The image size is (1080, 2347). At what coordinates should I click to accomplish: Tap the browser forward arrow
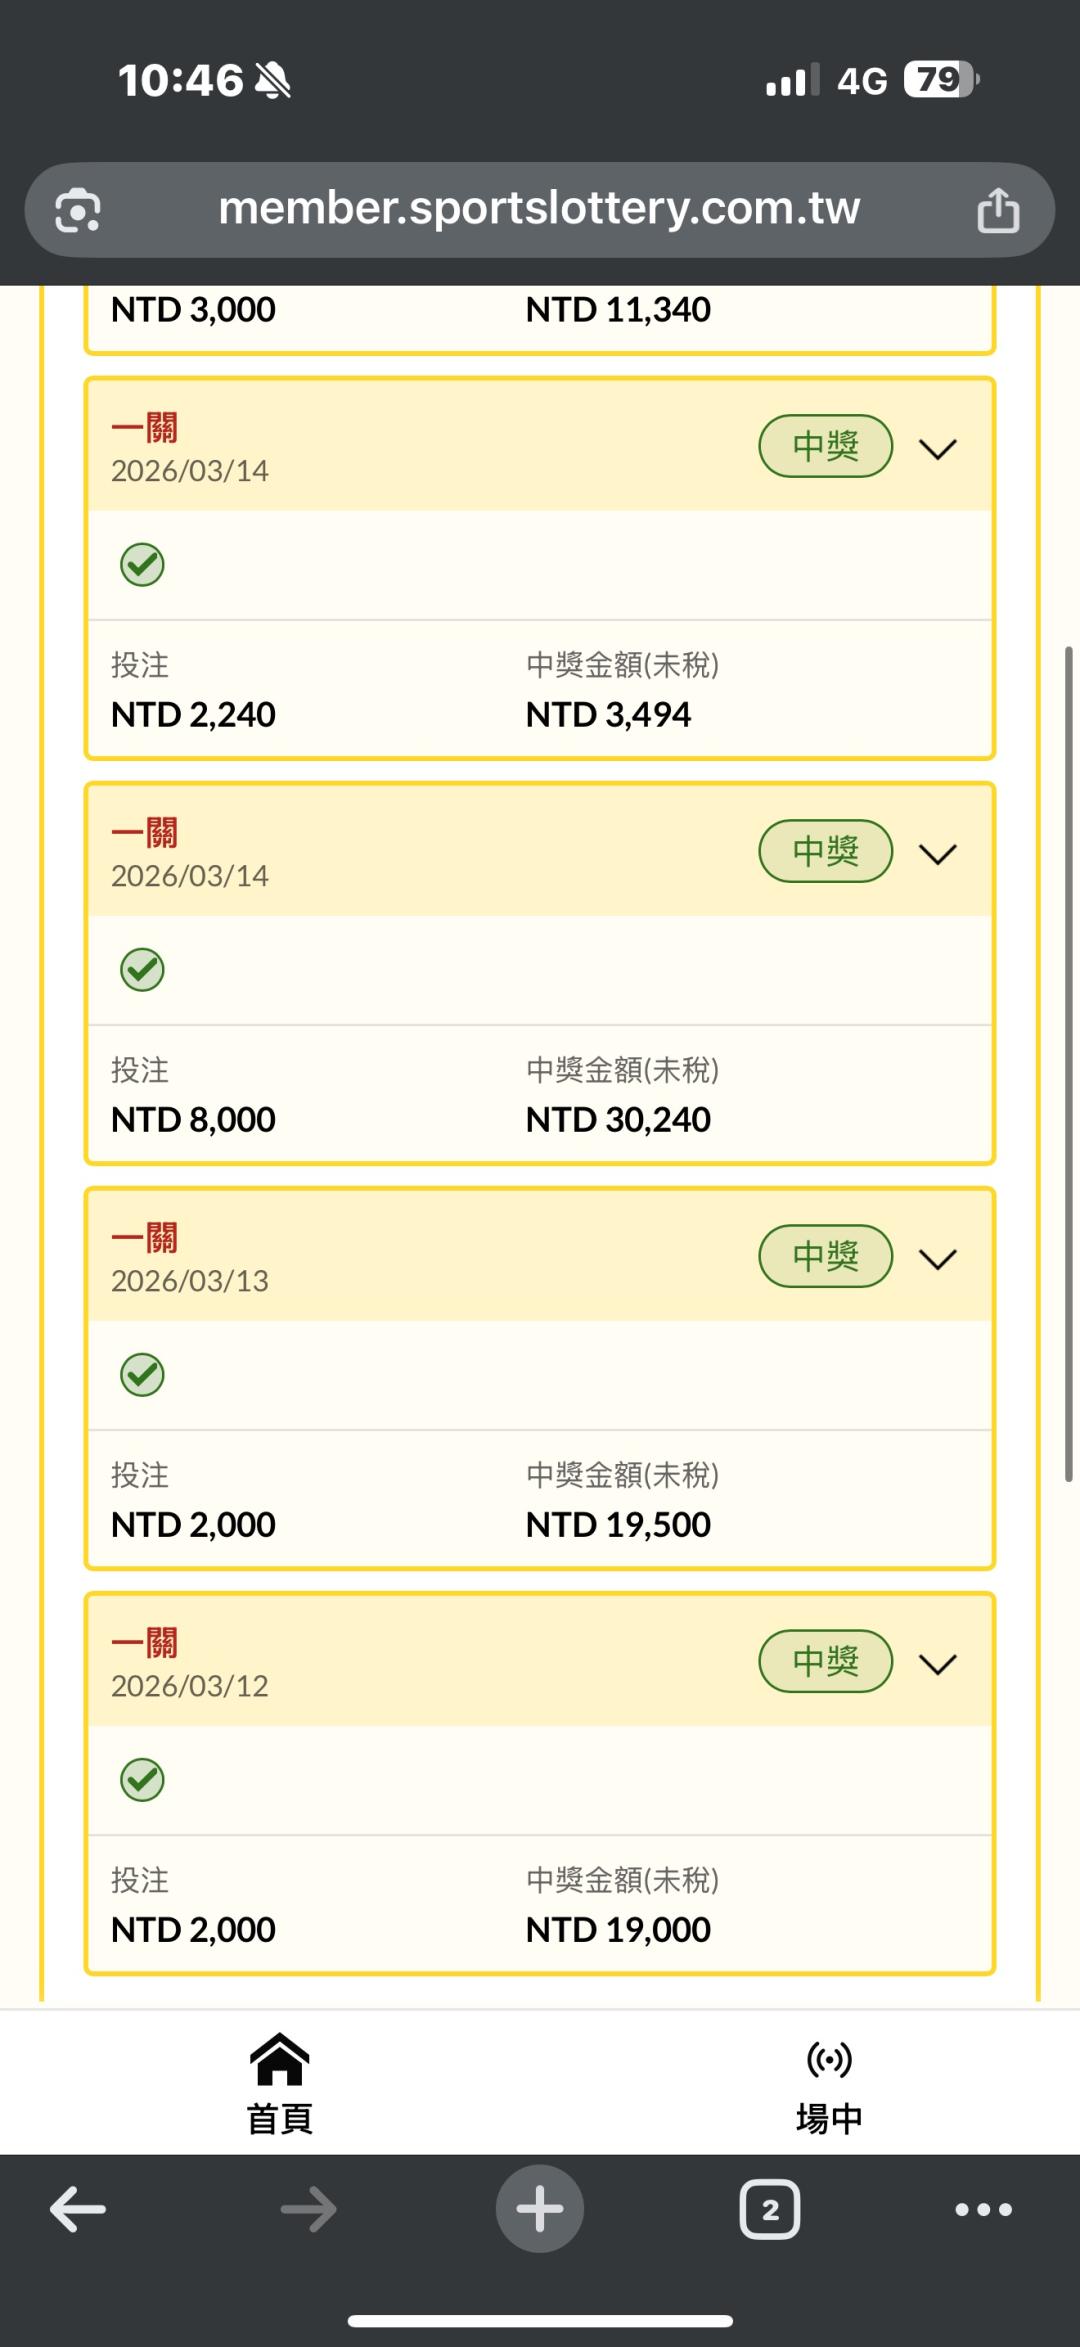[308, 2209]
